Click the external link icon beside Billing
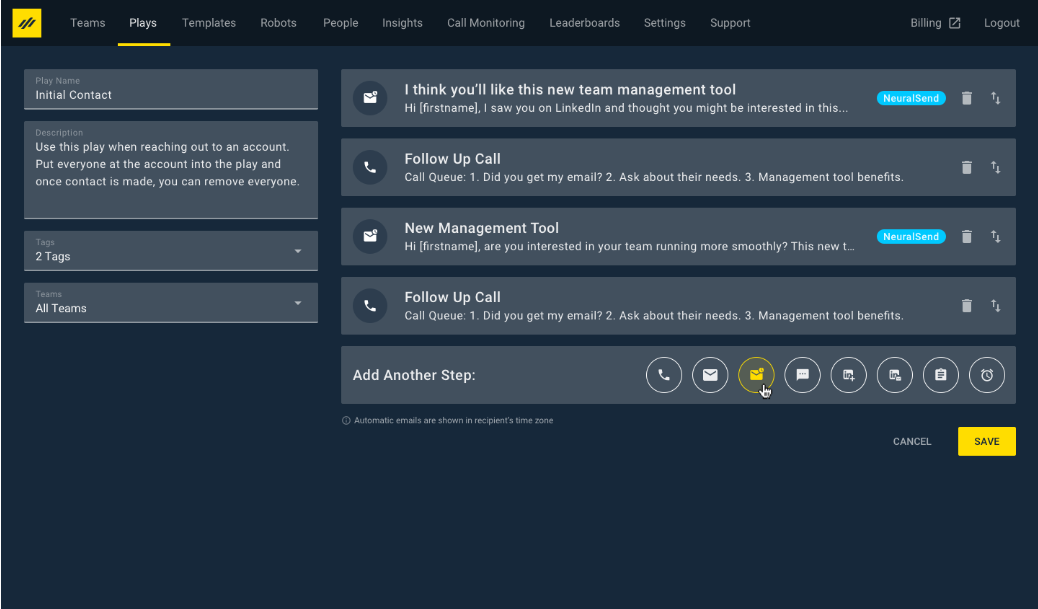 (x=955, y=23)
